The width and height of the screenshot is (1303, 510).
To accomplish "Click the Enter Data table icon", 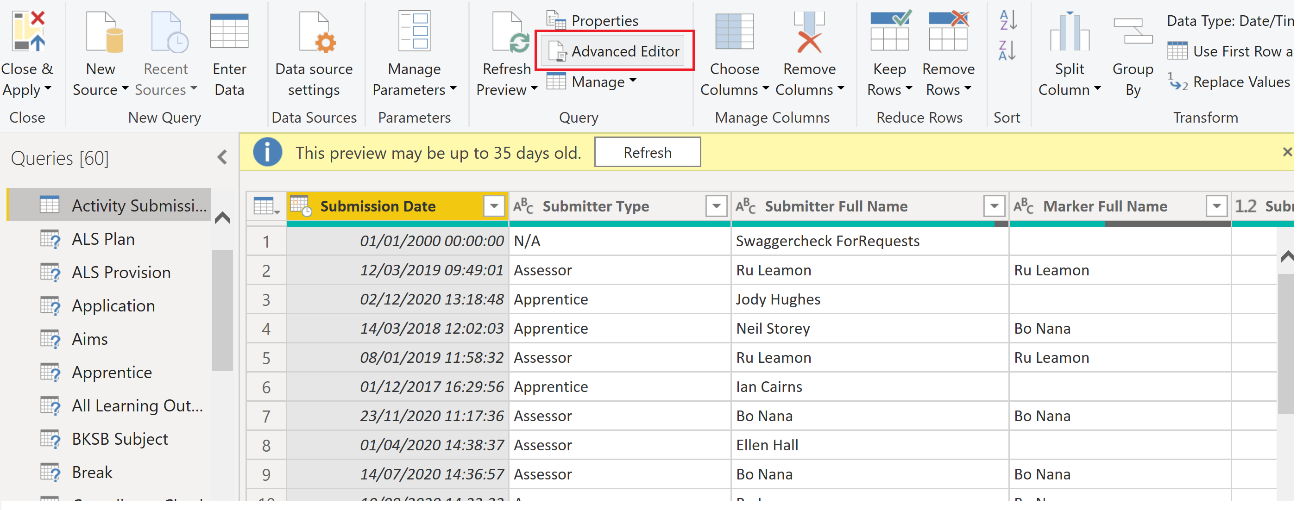I will [229, 31].
